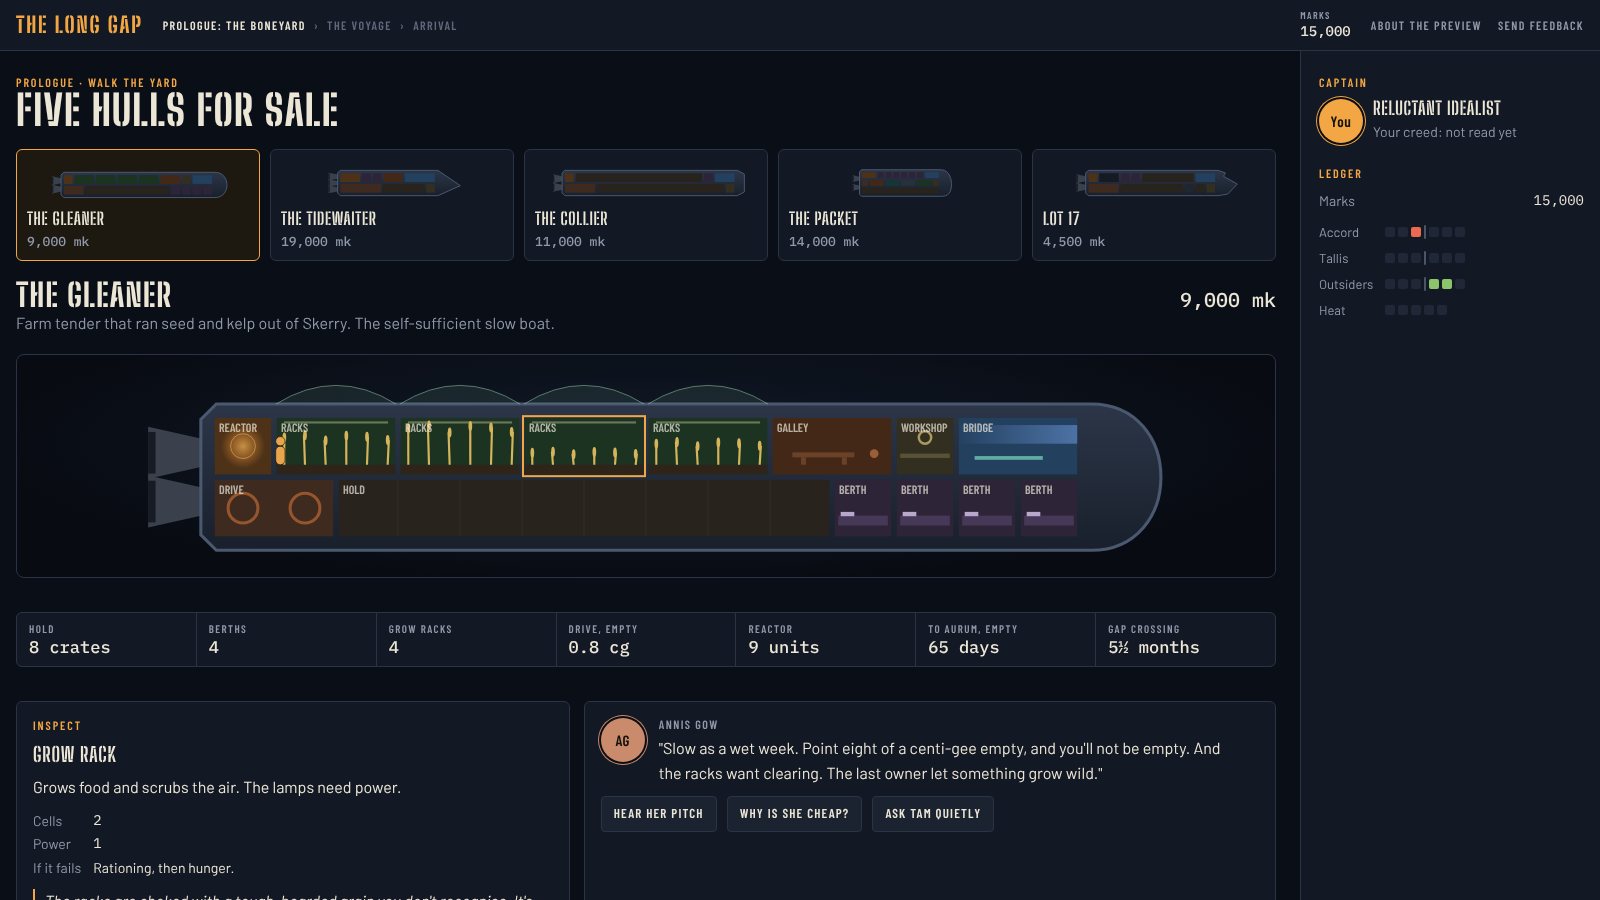Select the highlighted Racks compartment
Viewport: 1600px width, 900px height.
point(584,446)
